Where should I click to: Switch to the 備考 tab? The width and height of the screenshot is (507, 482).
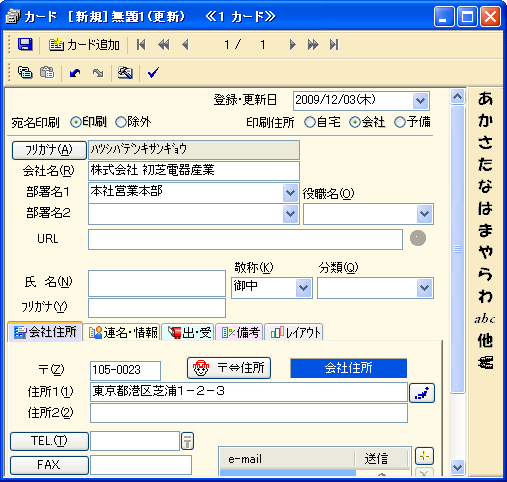click(x=240, y=333)
